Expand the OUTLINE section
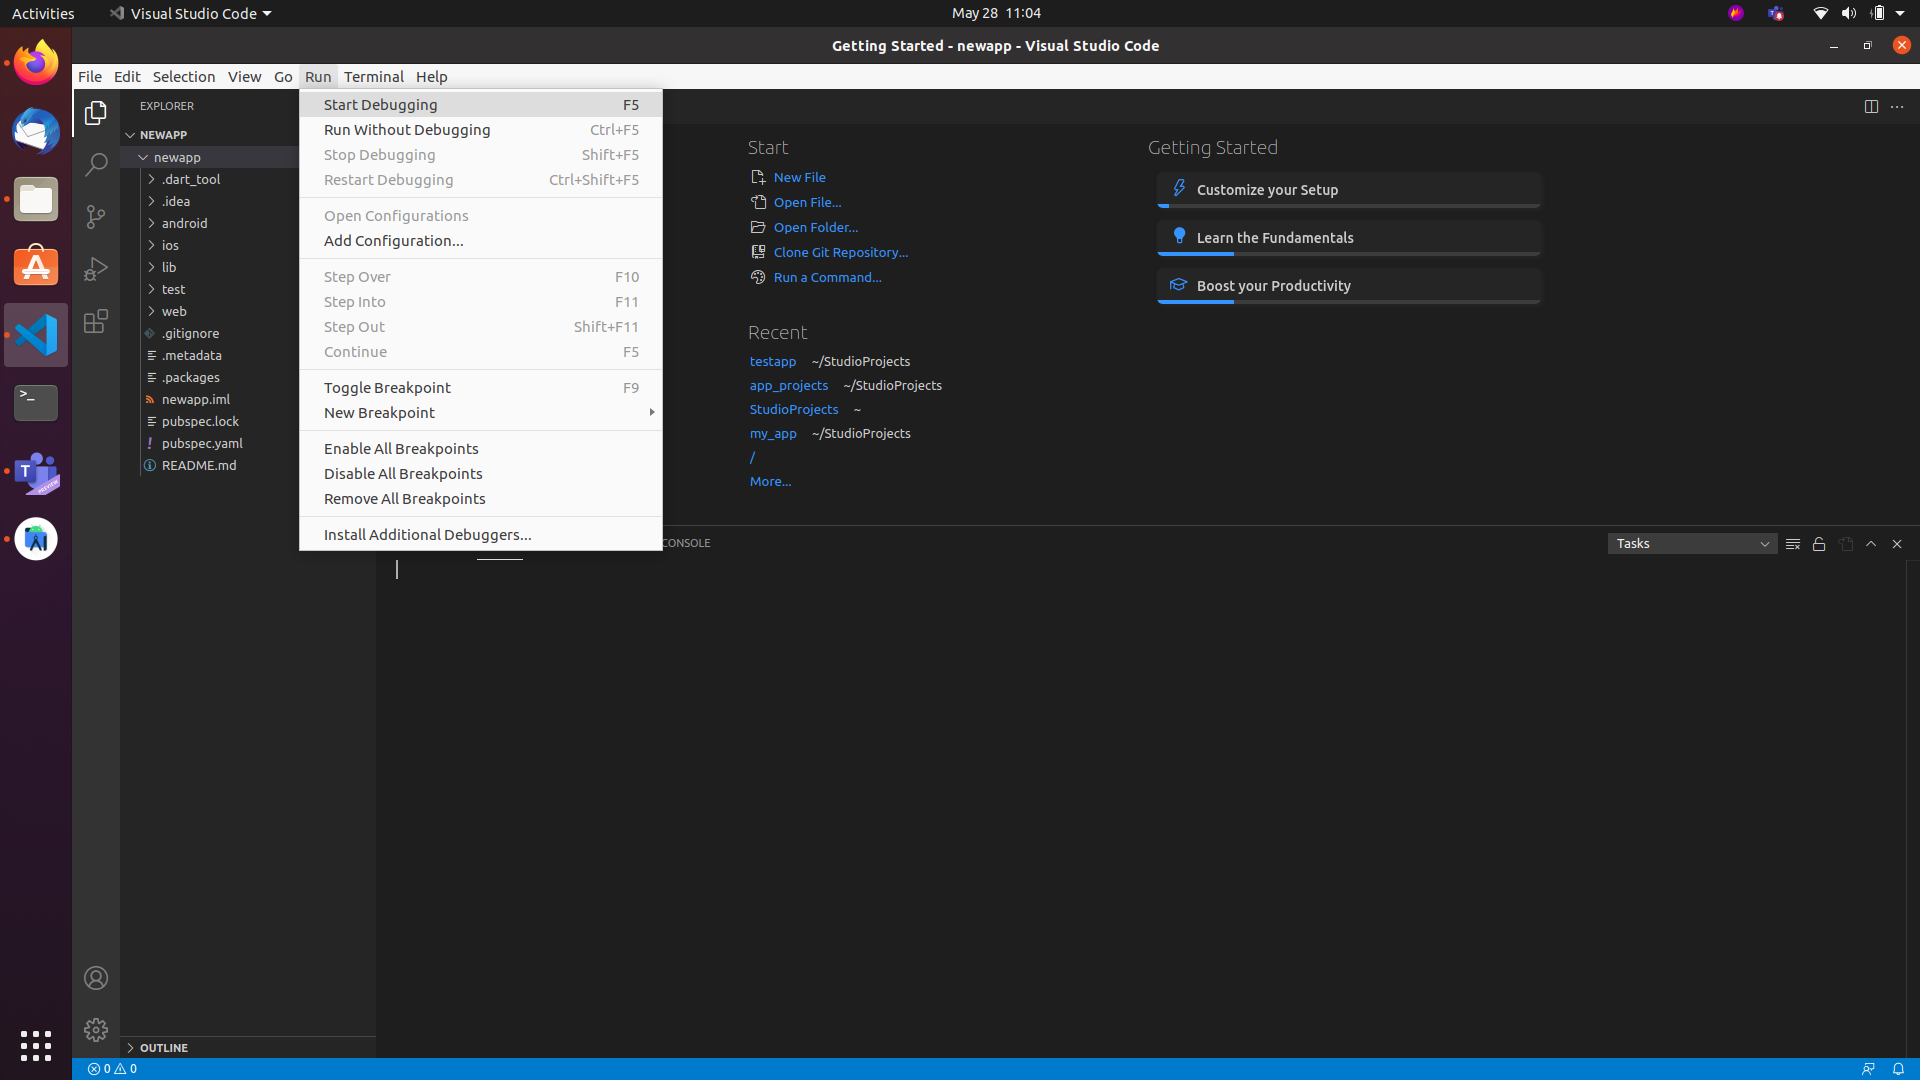The image size is (1920, 1080). tap(164, 1047)
